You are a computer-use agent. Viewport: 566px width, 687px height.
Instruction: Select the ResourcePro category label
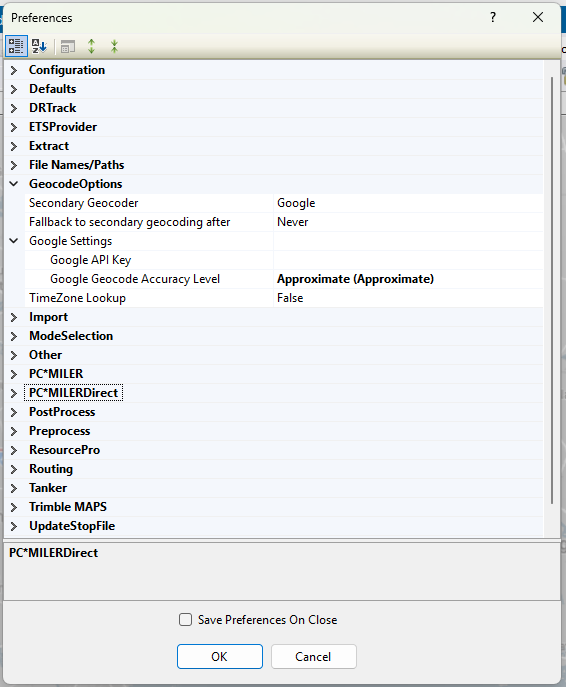[64, 450]
